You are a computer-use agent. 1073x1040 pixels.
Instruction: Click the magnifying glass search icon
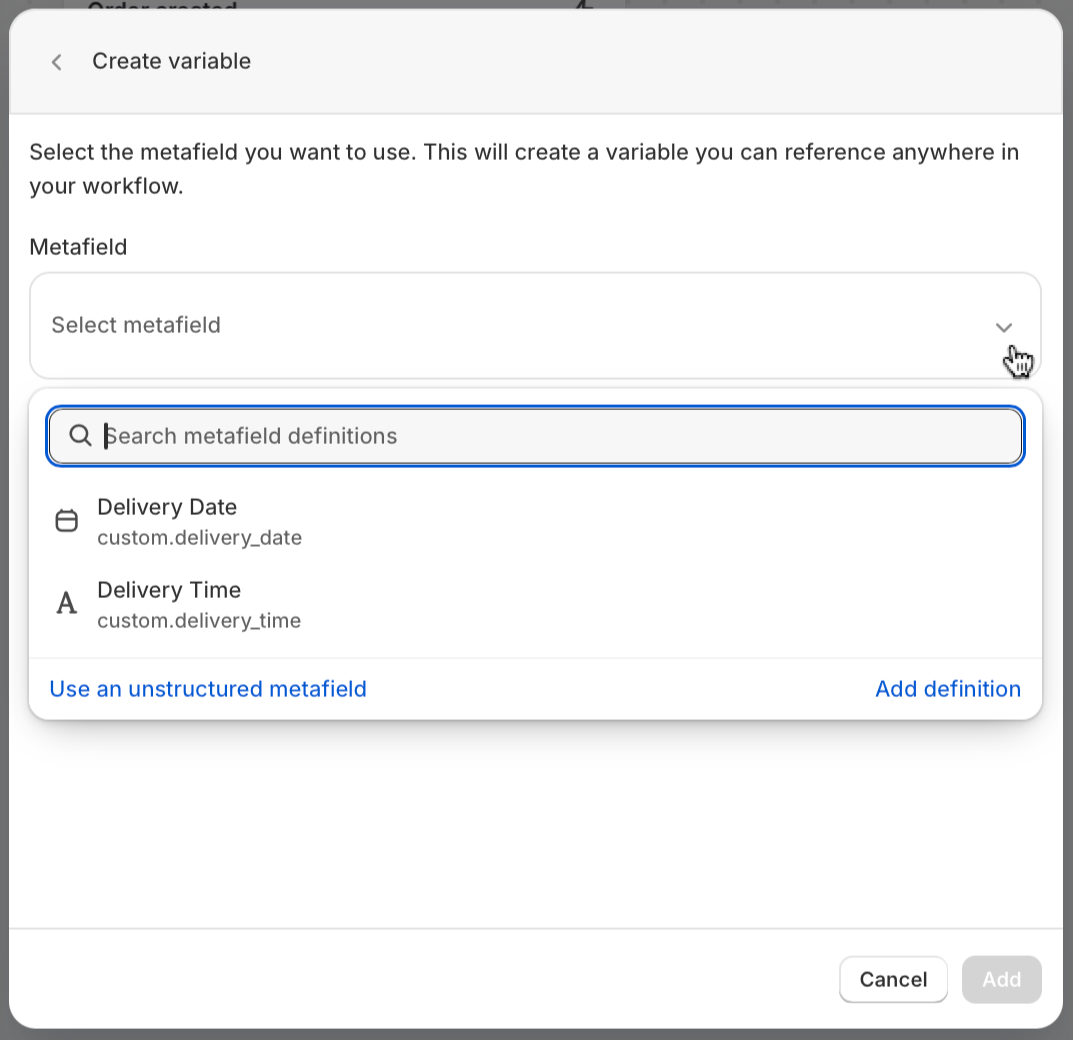[x=80, y=436]
